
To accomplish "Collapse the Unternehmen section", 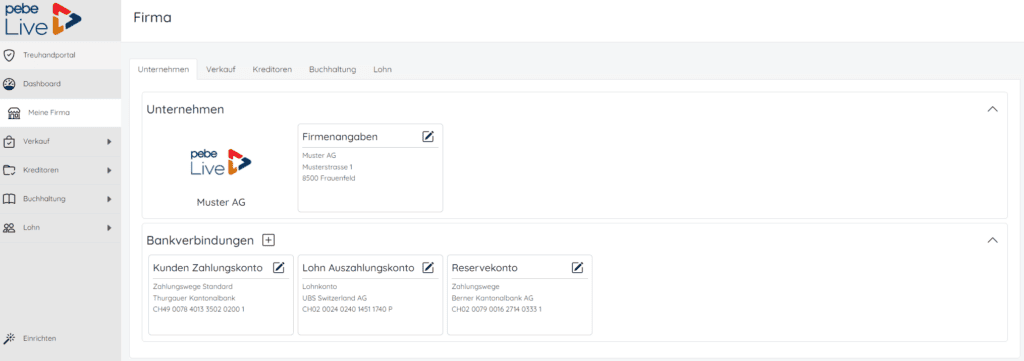I will point(993,109).
